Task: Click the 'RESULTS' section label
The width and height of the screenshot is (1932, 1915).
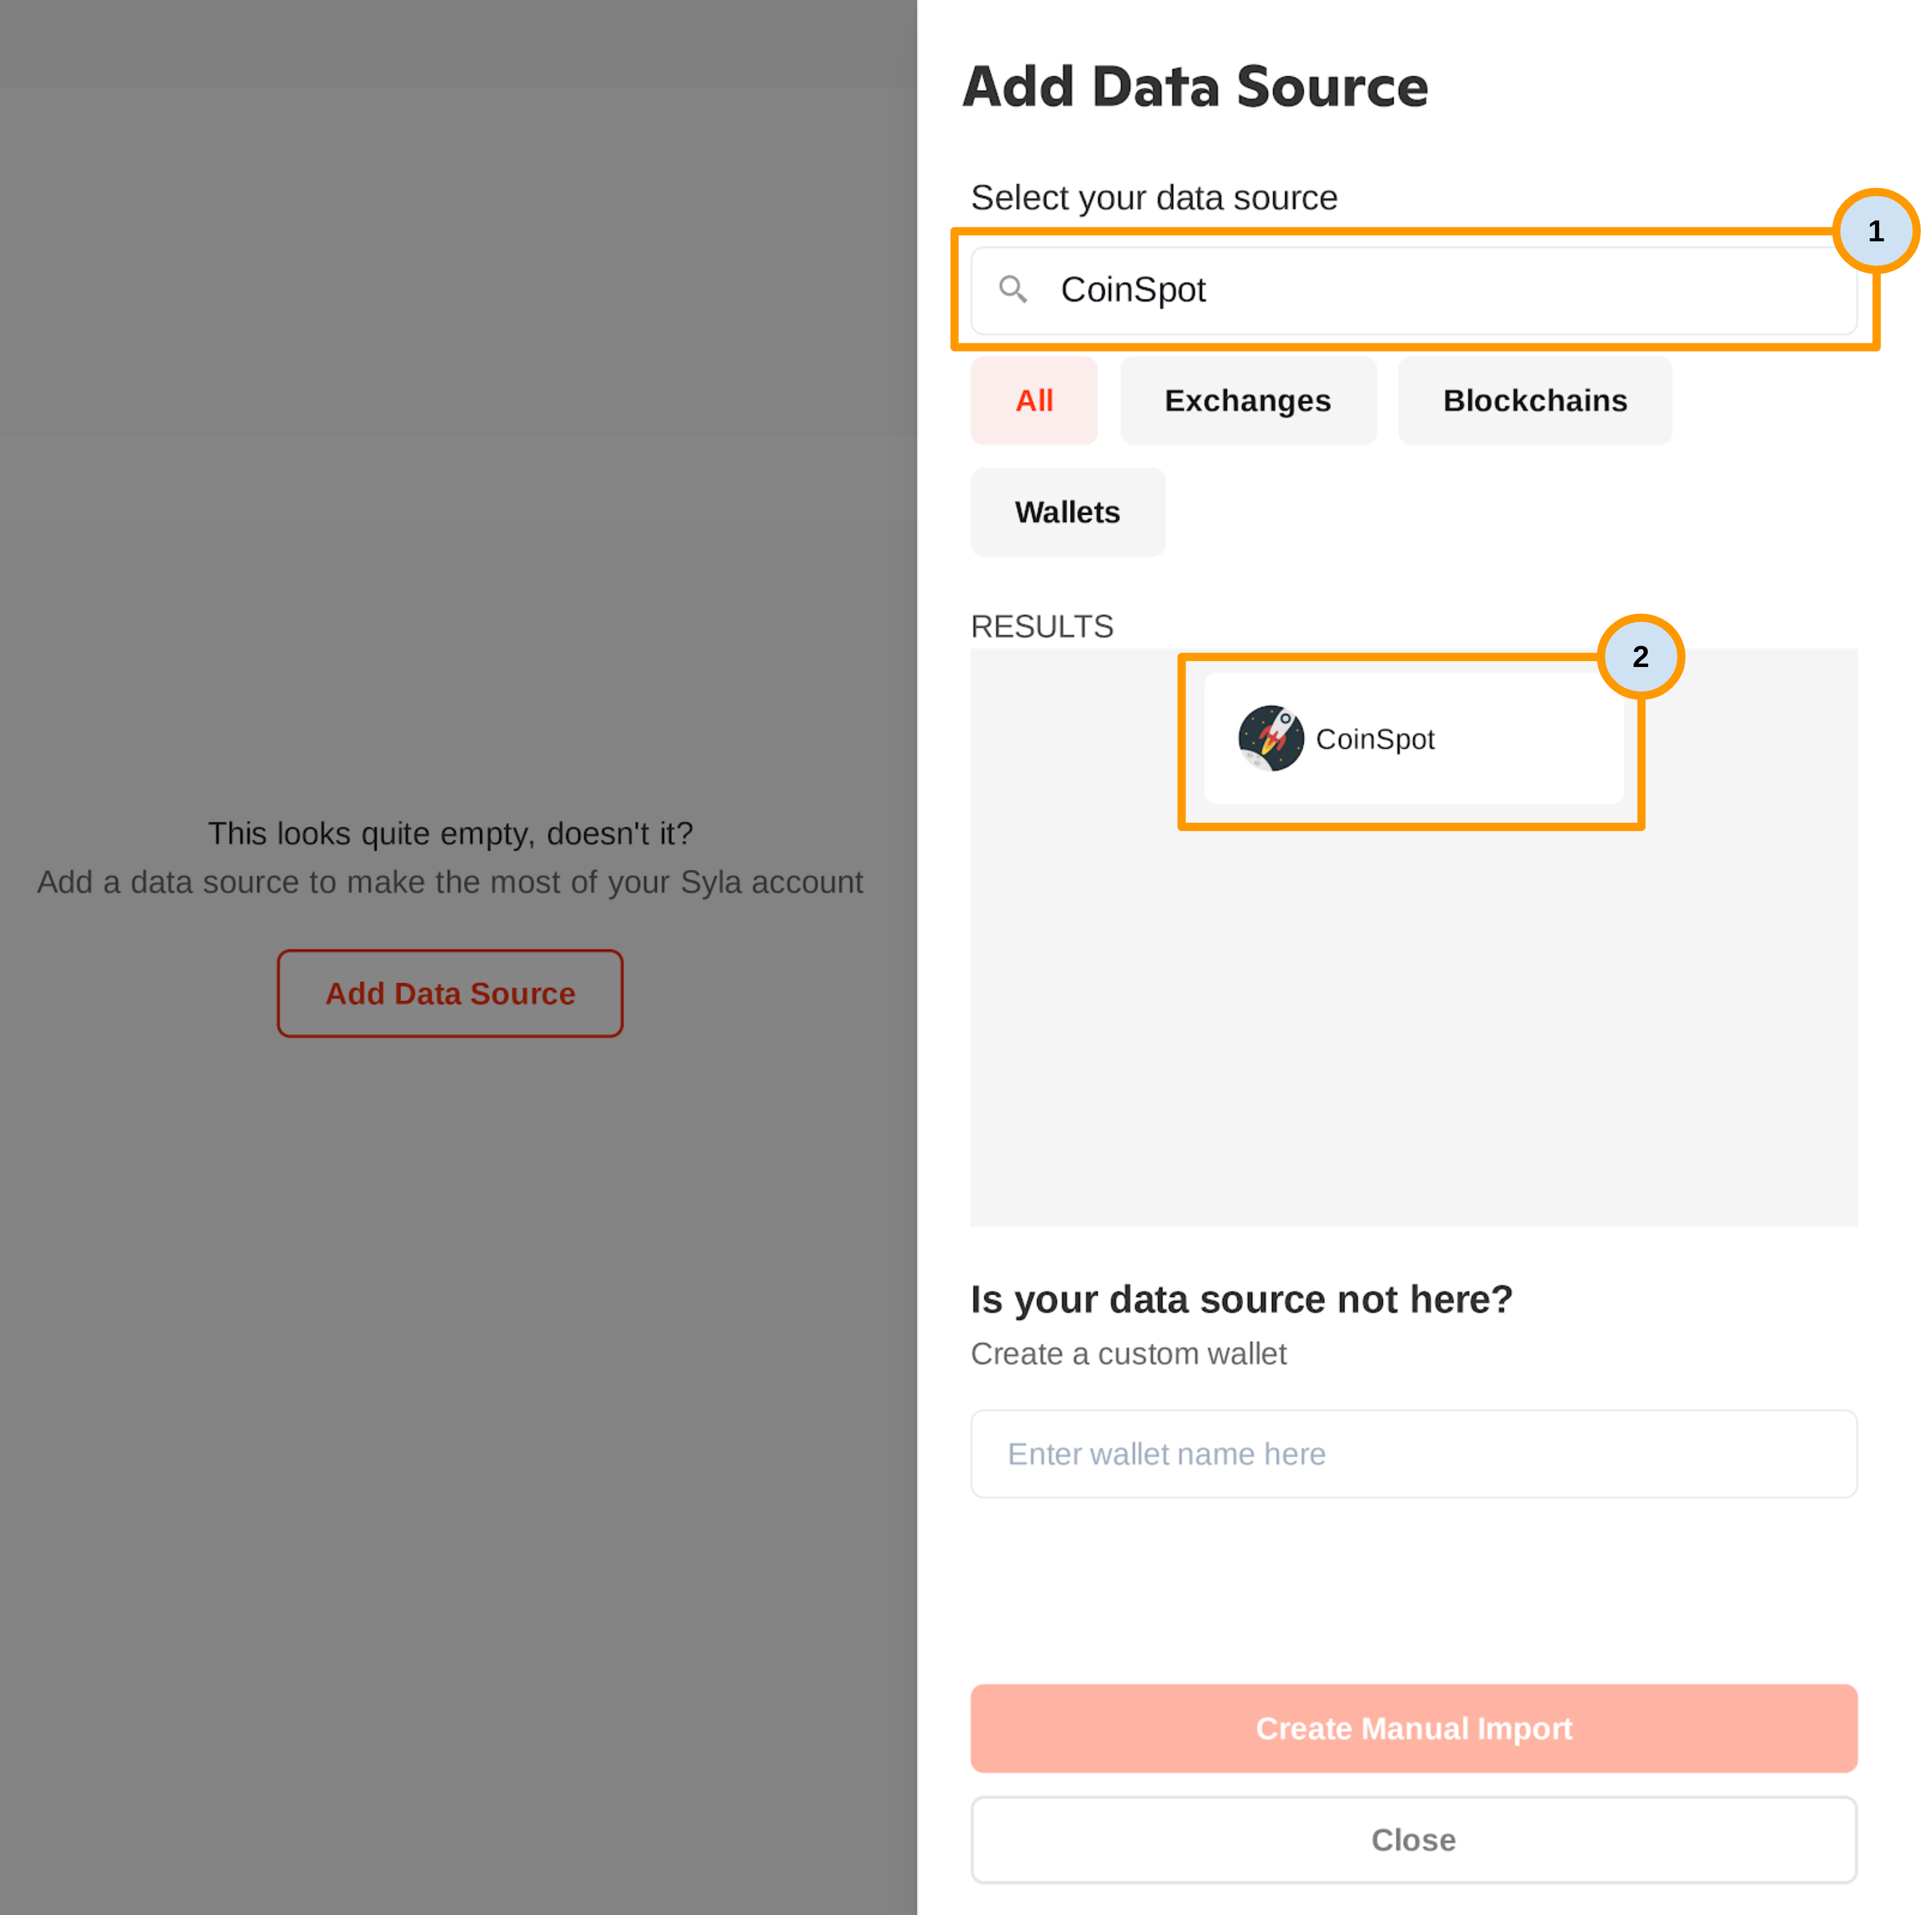Action: (x=1041, y=626)
